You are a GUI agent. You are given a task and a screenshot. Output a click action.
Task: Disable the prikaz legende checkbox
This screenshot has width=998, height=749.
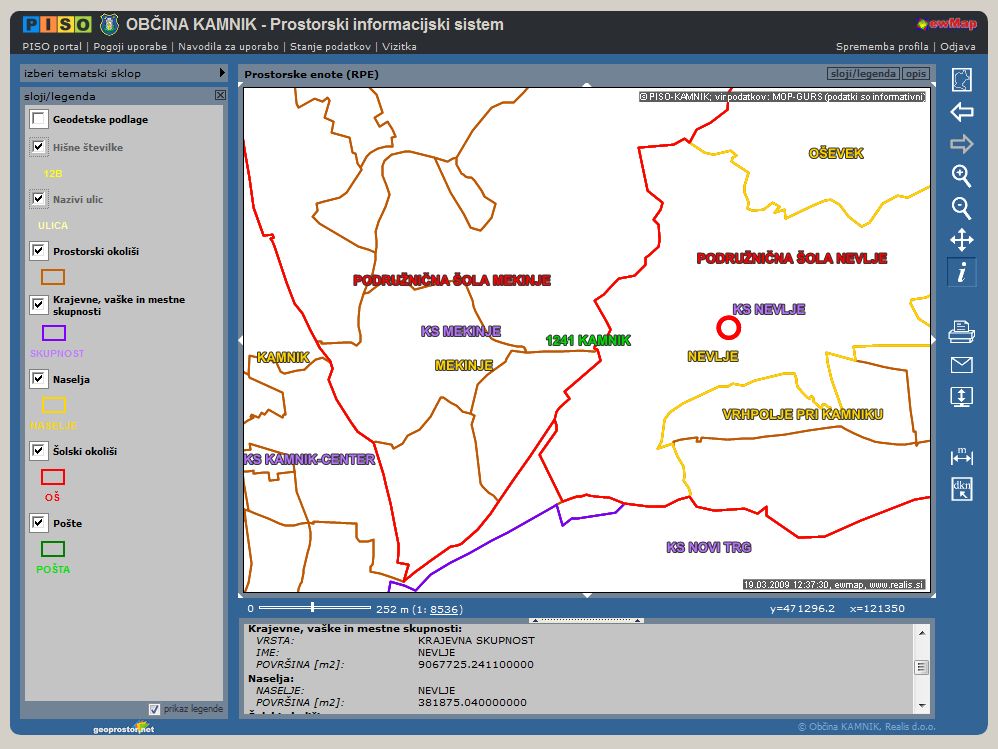coord(154,709)
